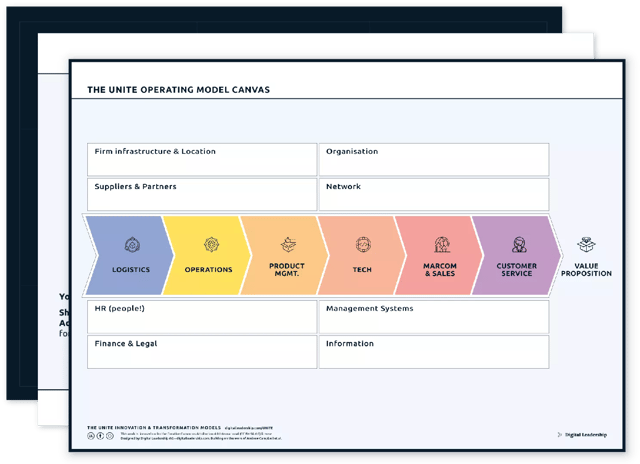Click 'The UNITE Innovation & Transformation Models' footer text

(x=154, y=428)
